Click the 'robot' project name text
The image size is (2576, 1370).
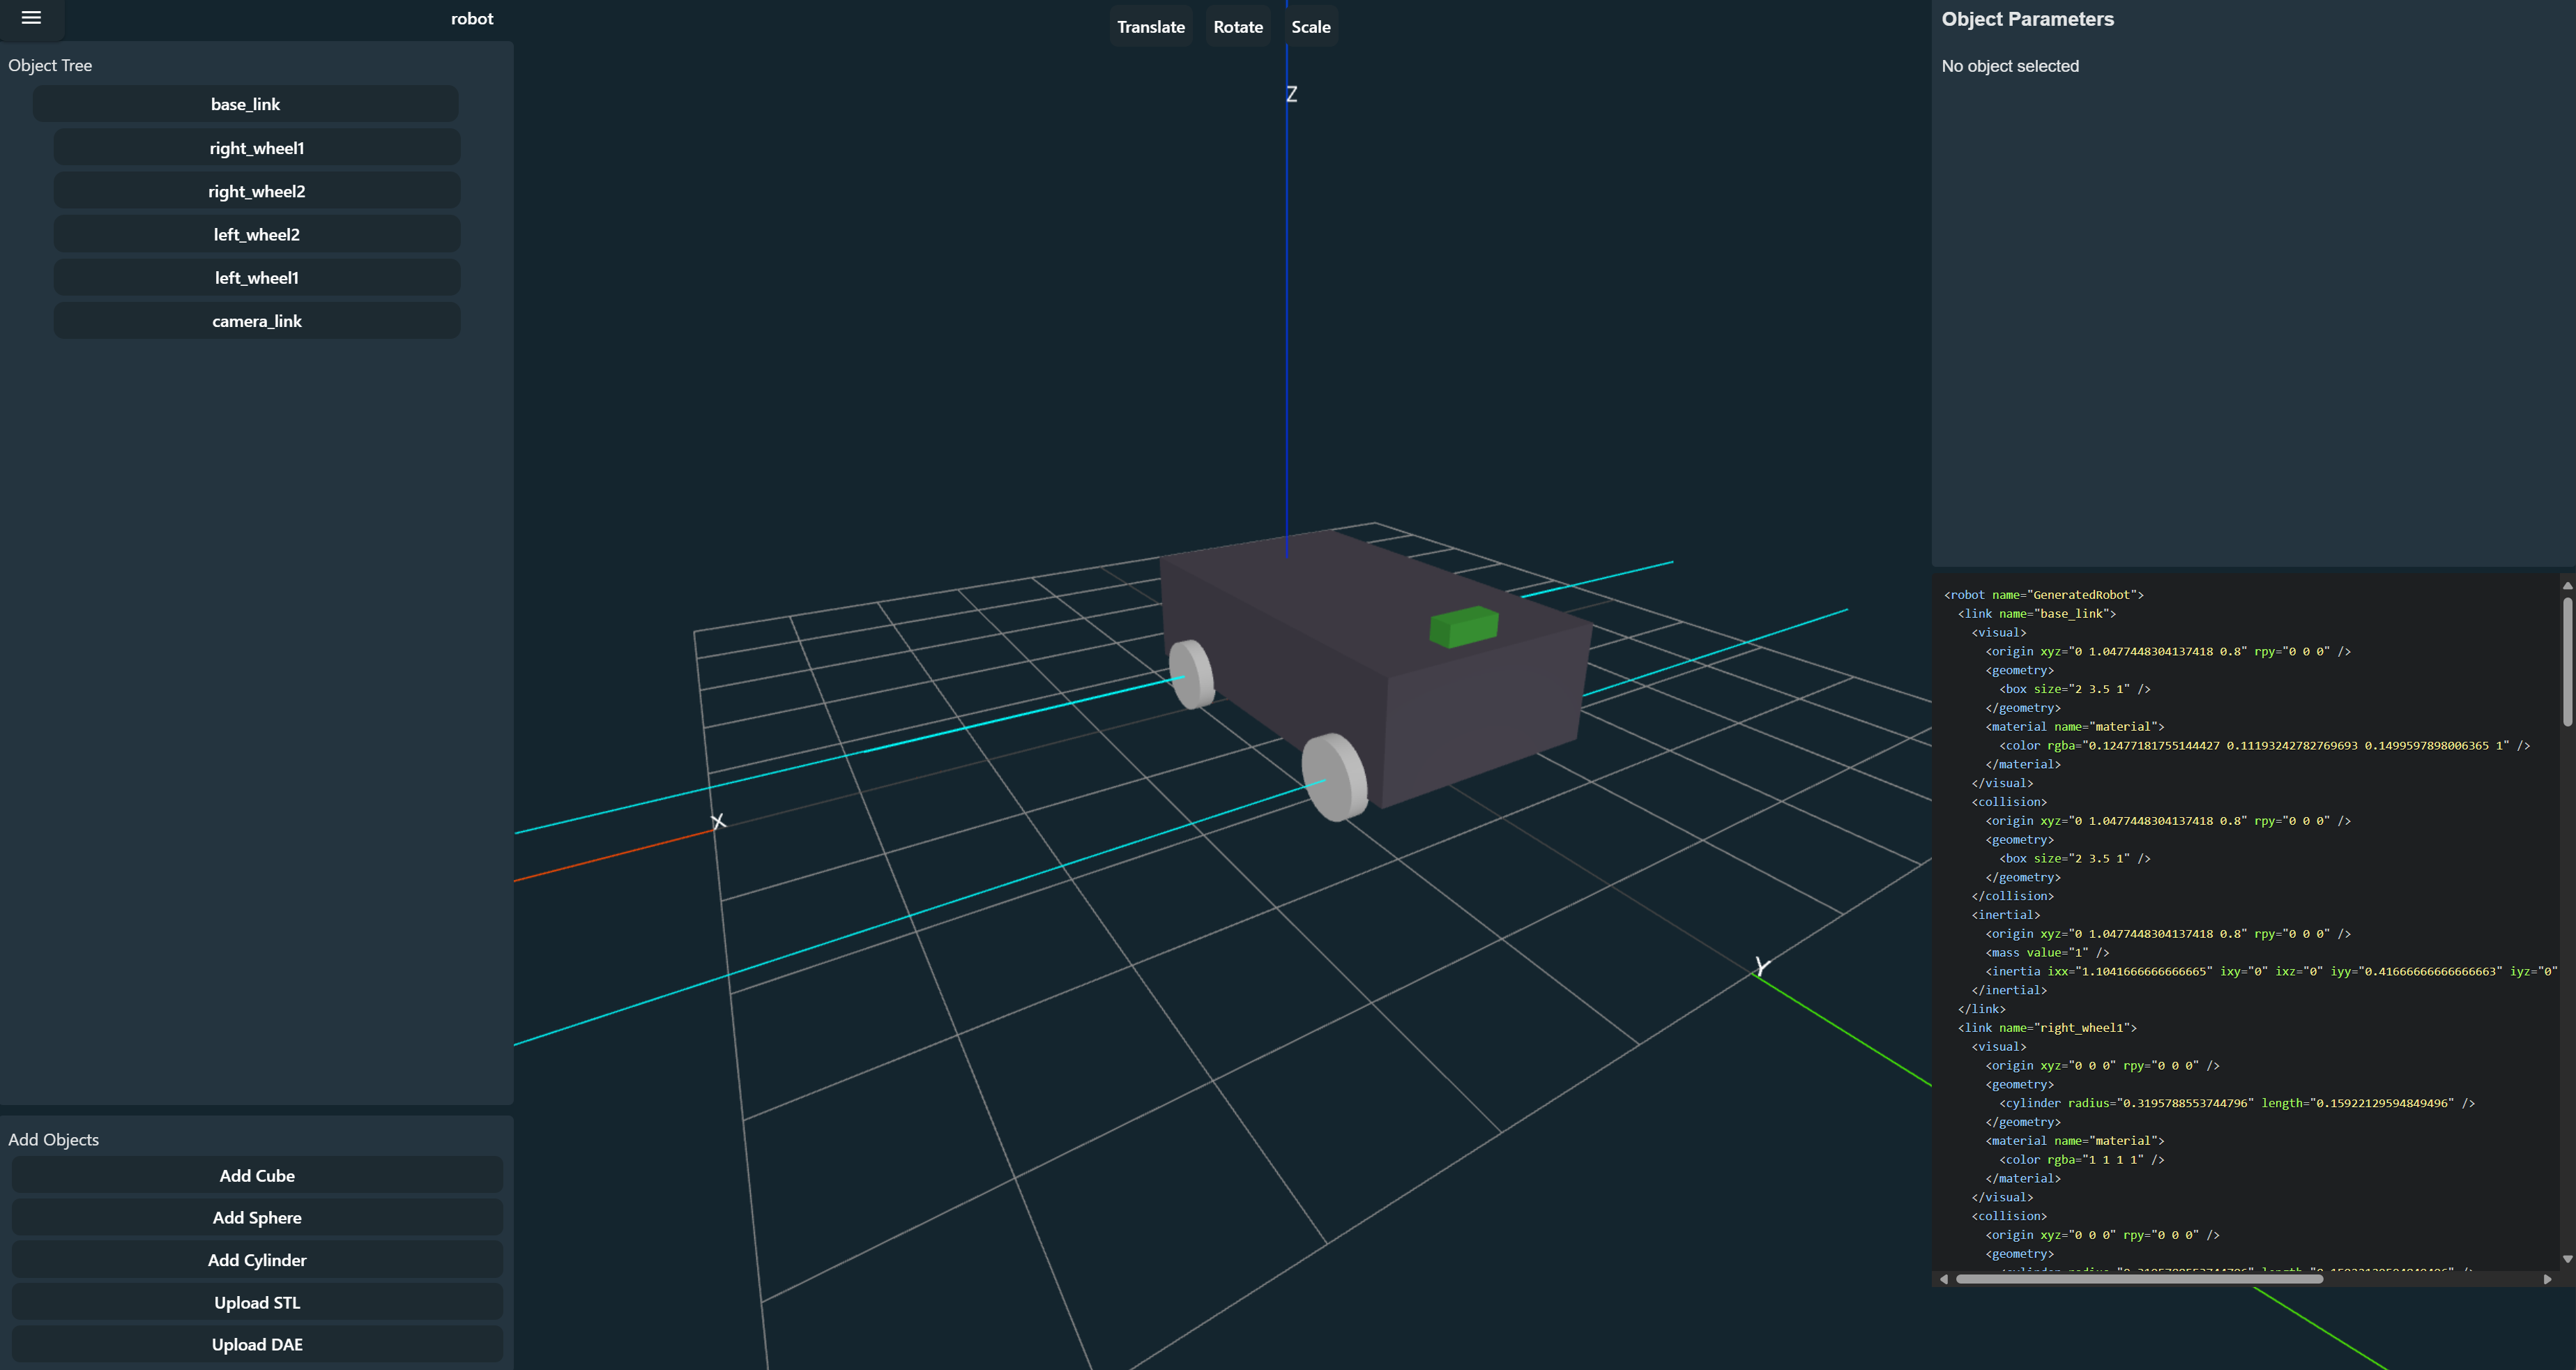pyautogui.click(x=472, y=19)
